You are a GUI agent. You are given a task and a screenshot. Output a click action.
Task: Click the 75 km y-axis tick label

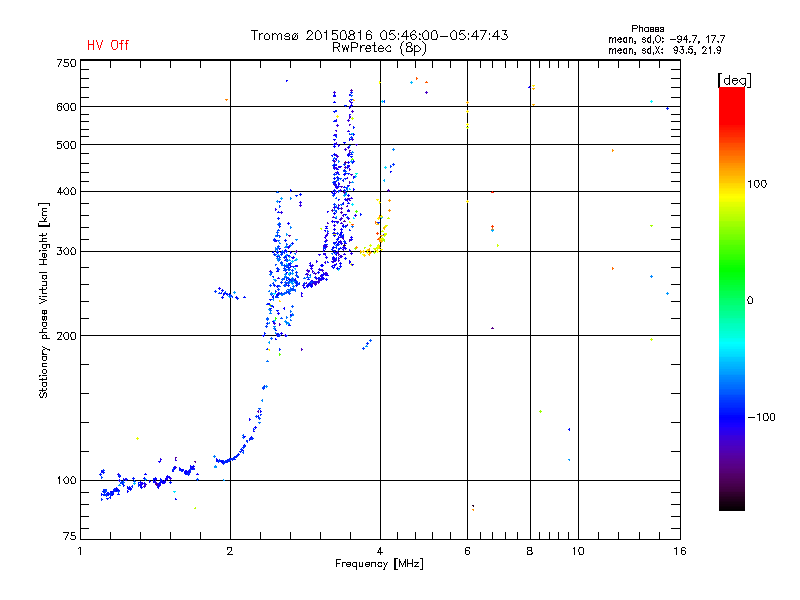(69, 536)
